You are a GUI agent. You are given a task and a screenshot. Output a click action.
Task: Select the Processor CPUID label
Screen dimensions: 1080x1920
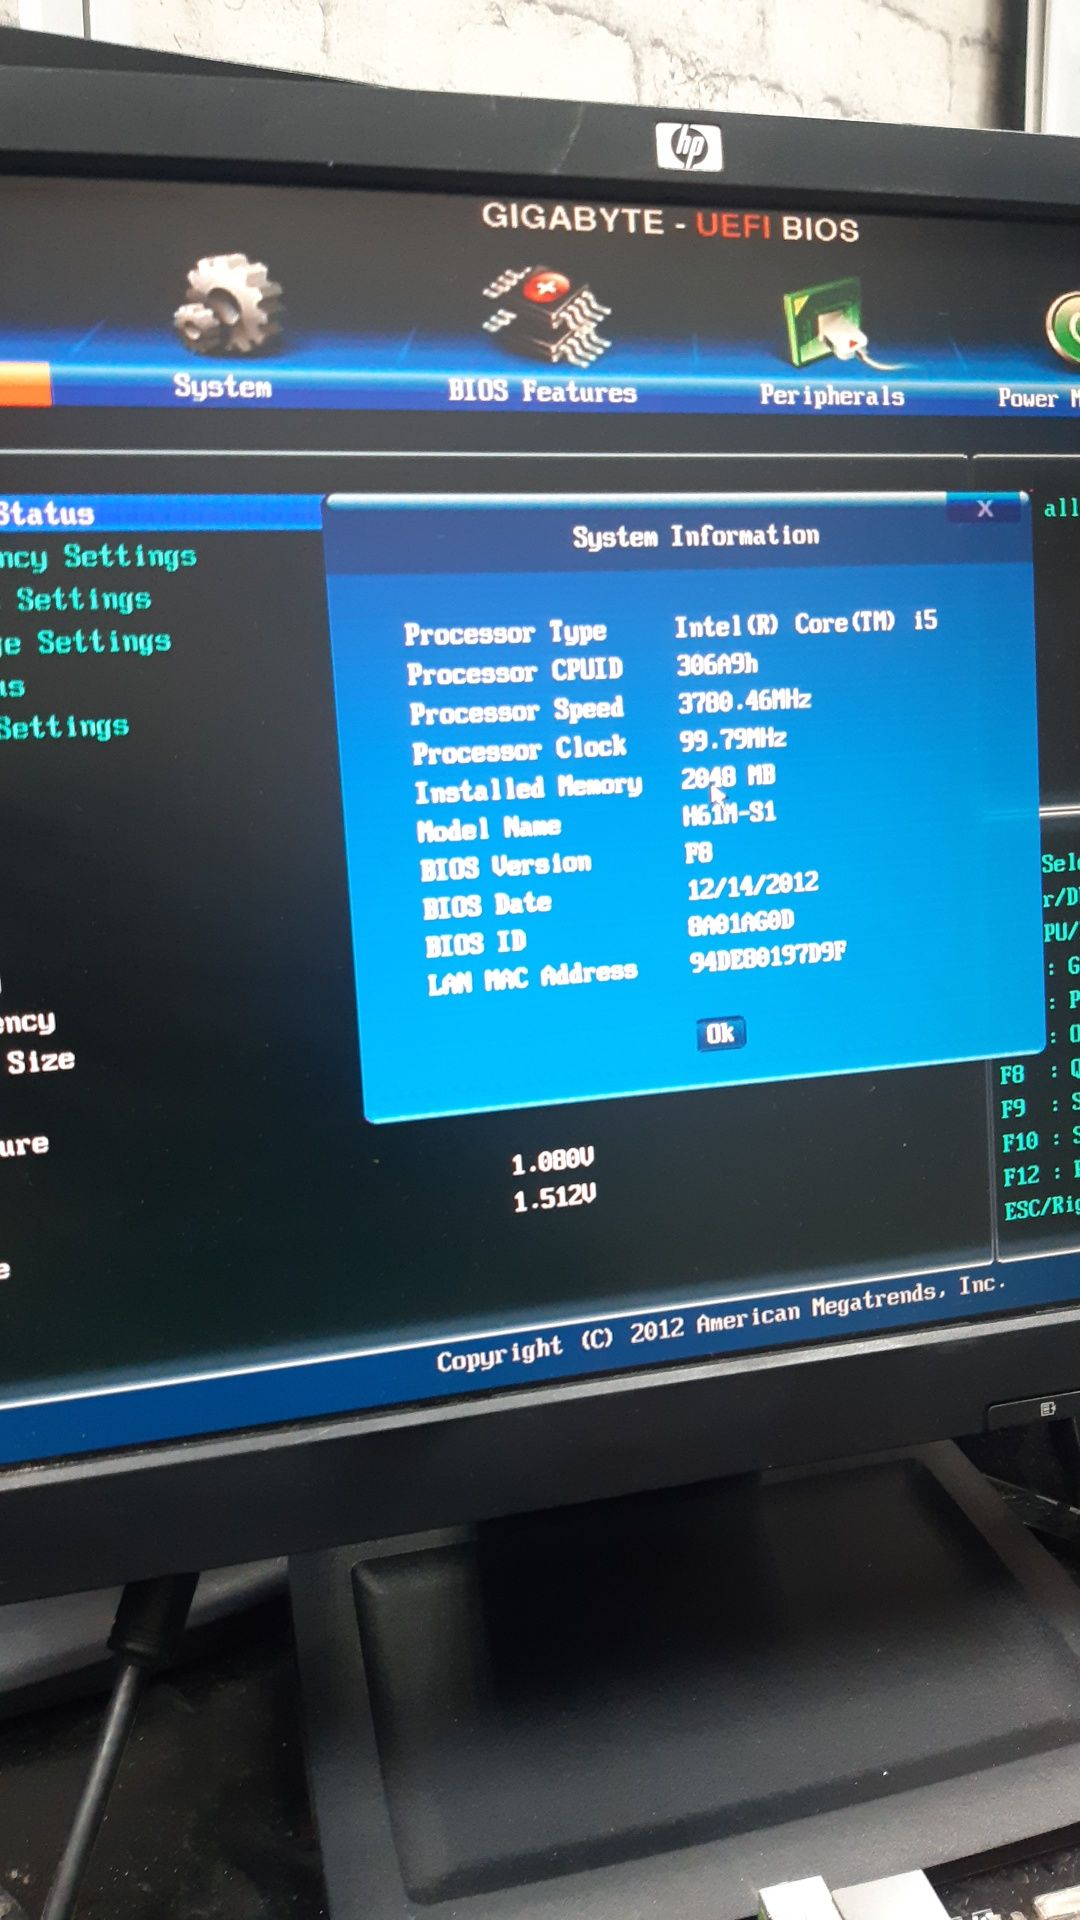tap(515, 672)
